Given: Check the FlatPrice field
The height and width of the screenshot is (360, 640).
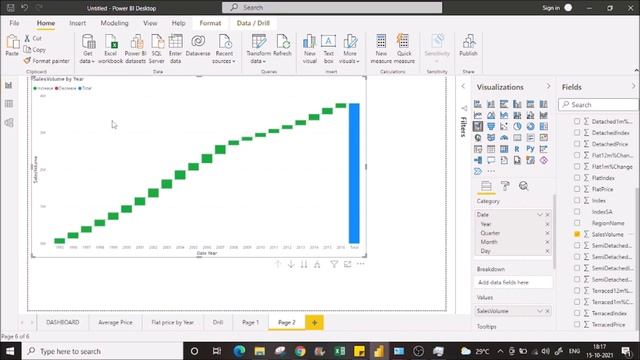Looking at the screenshot, I should click(x=577, y=189).
